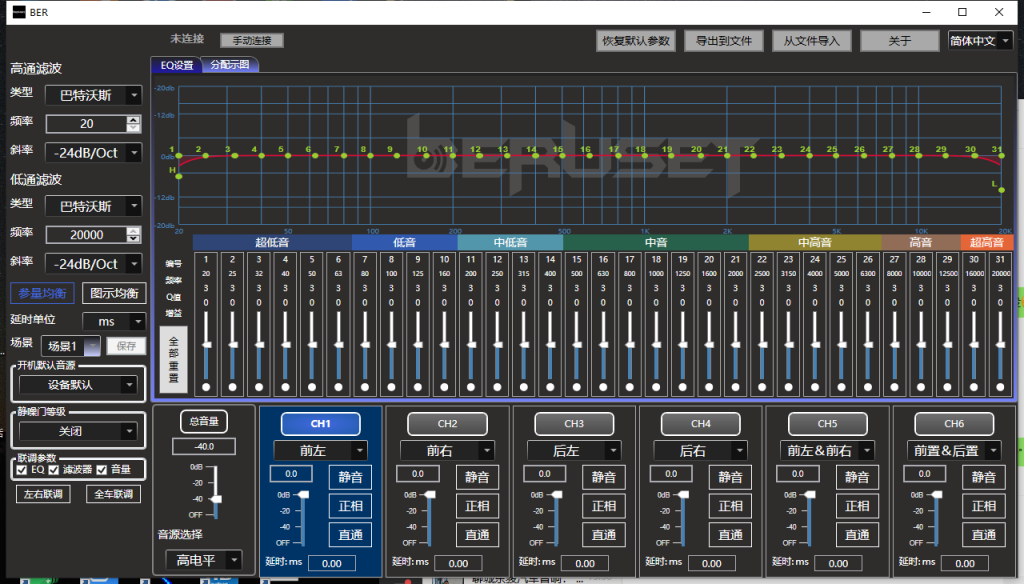
Task: Select the CH5 channel button
Action: (x=827, y=424)
